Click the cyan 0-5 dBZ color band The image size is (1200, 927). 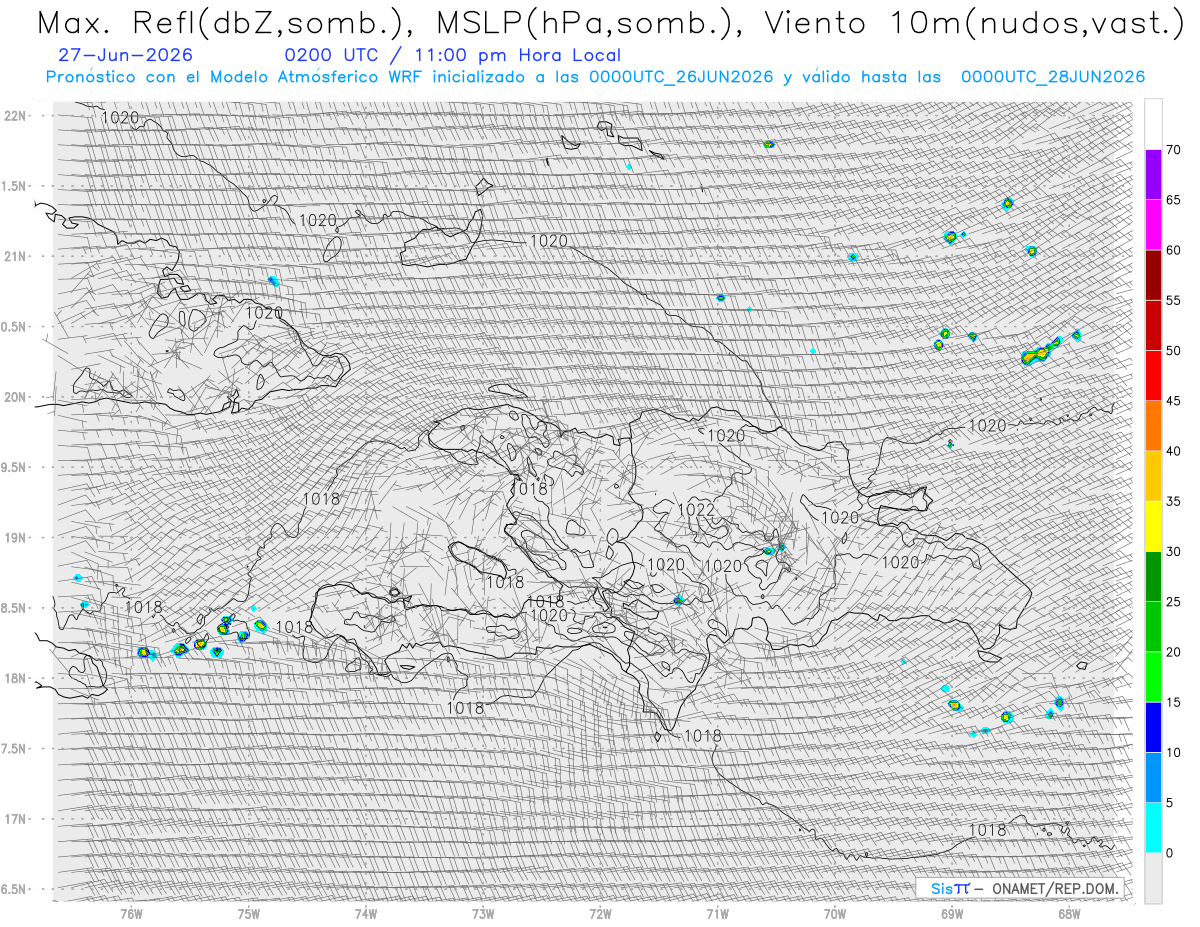[x=1153, y=827]
